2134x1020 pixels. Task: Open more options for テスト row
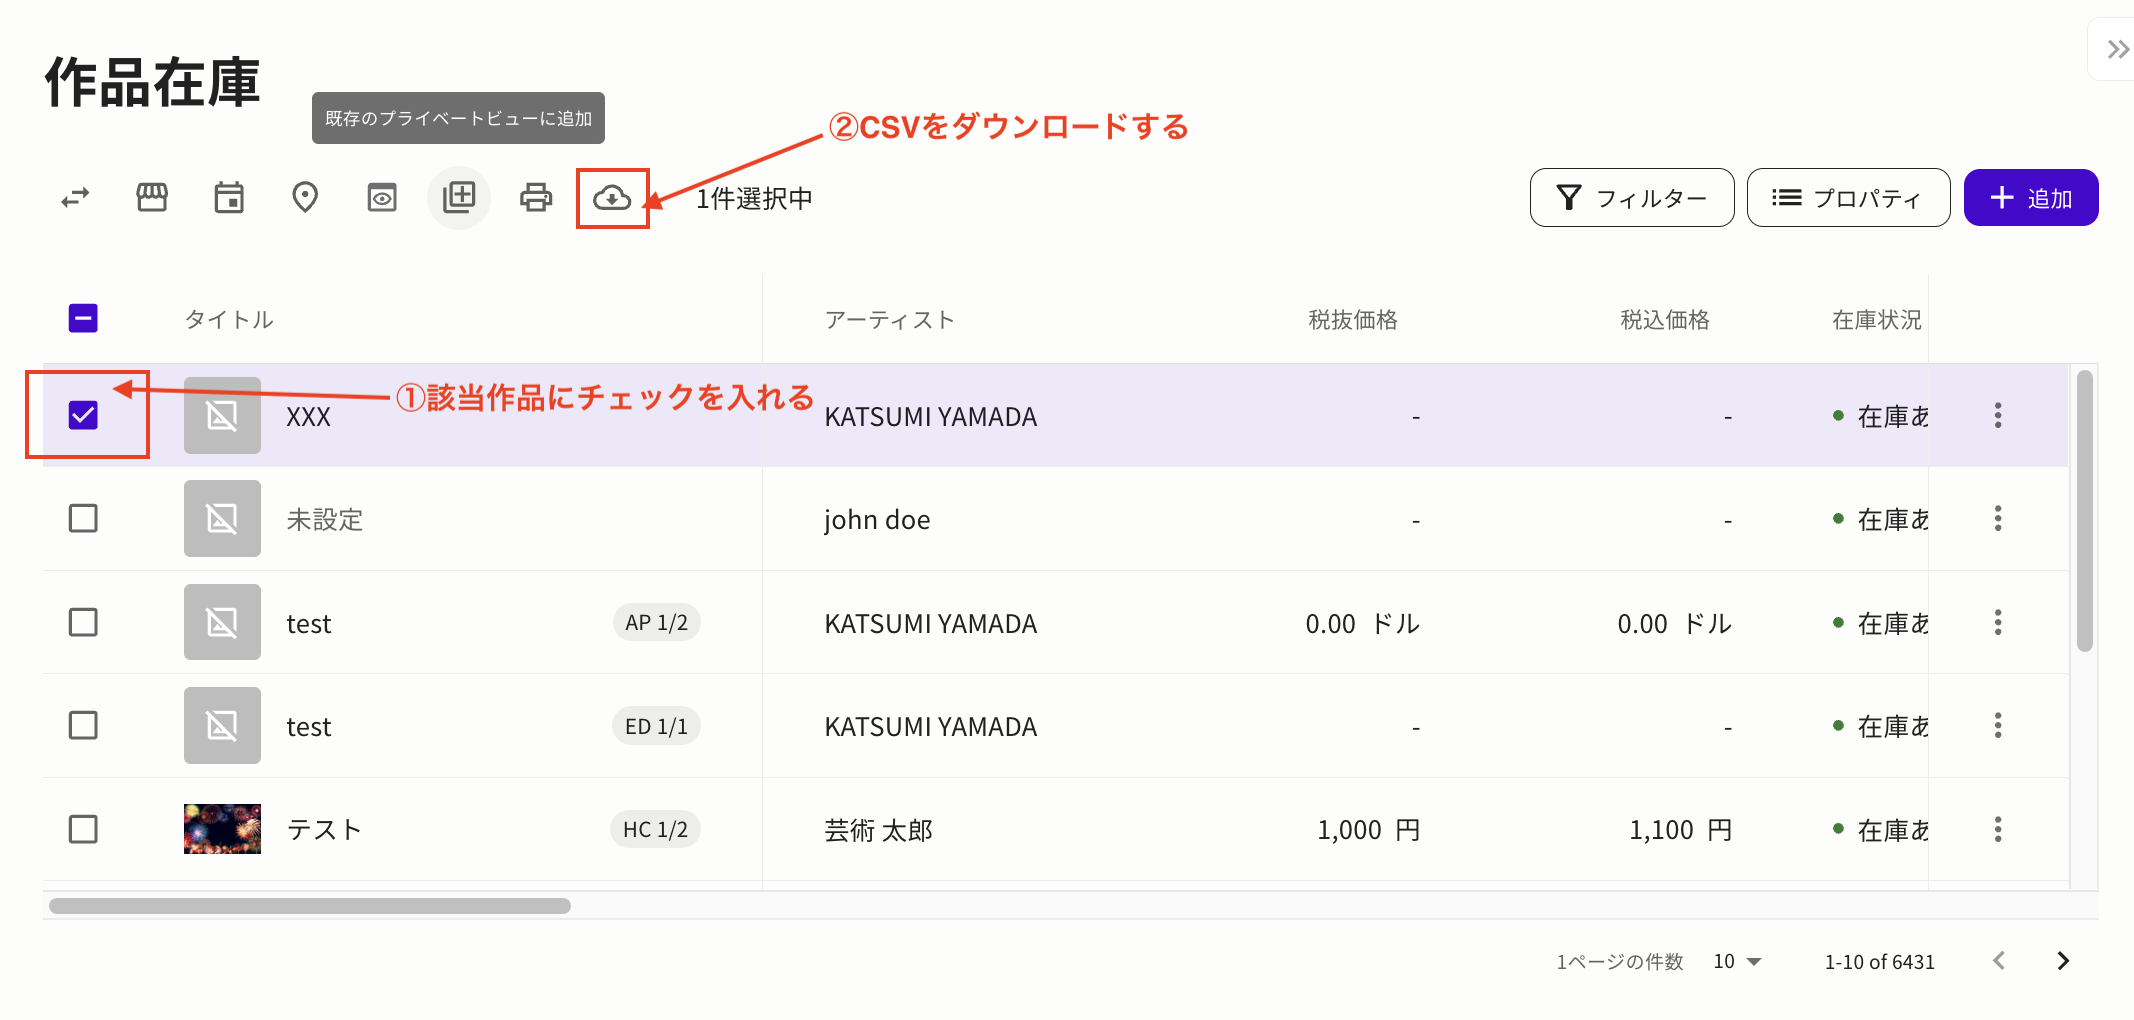tap(1998, 829)
